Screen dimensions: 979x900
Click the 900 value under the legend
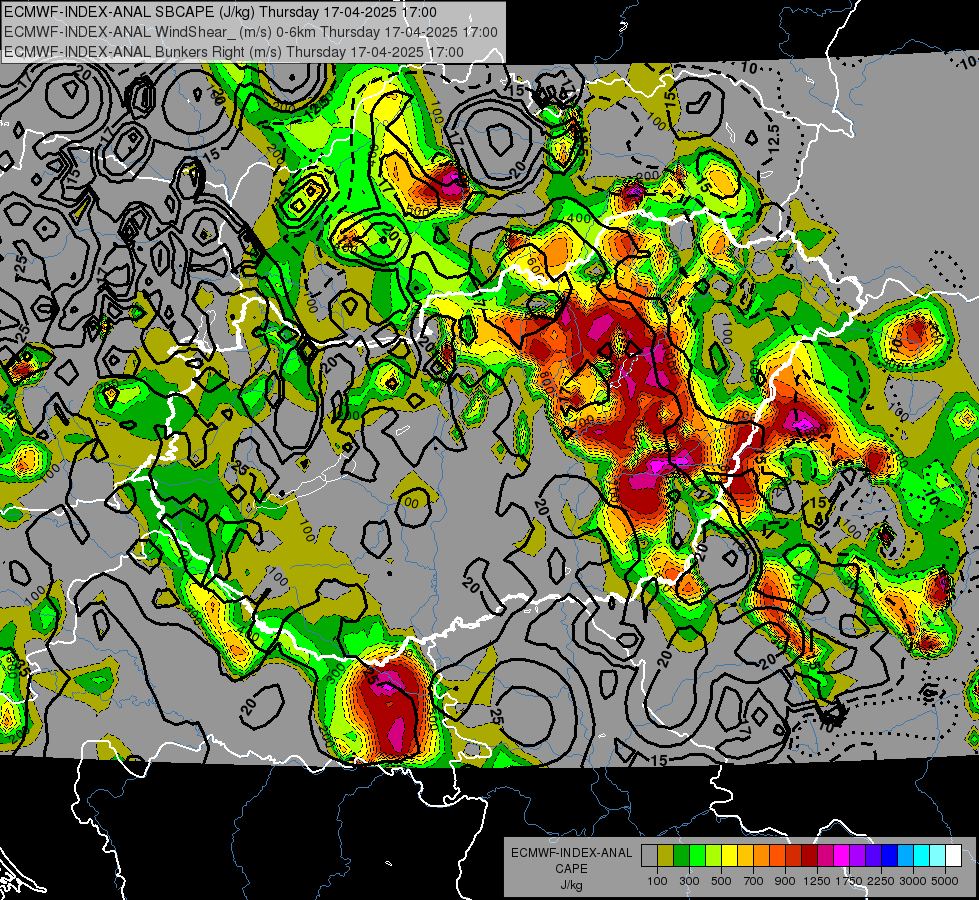(785, 881)
